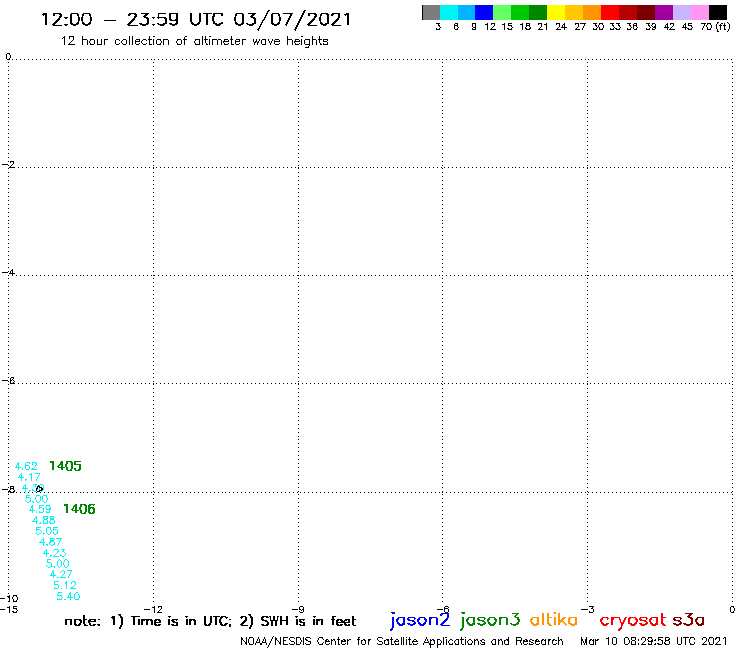The image size is (740, 650).
Task: Click the -12 longitude axis label
Action: click(x=153, y=609)
